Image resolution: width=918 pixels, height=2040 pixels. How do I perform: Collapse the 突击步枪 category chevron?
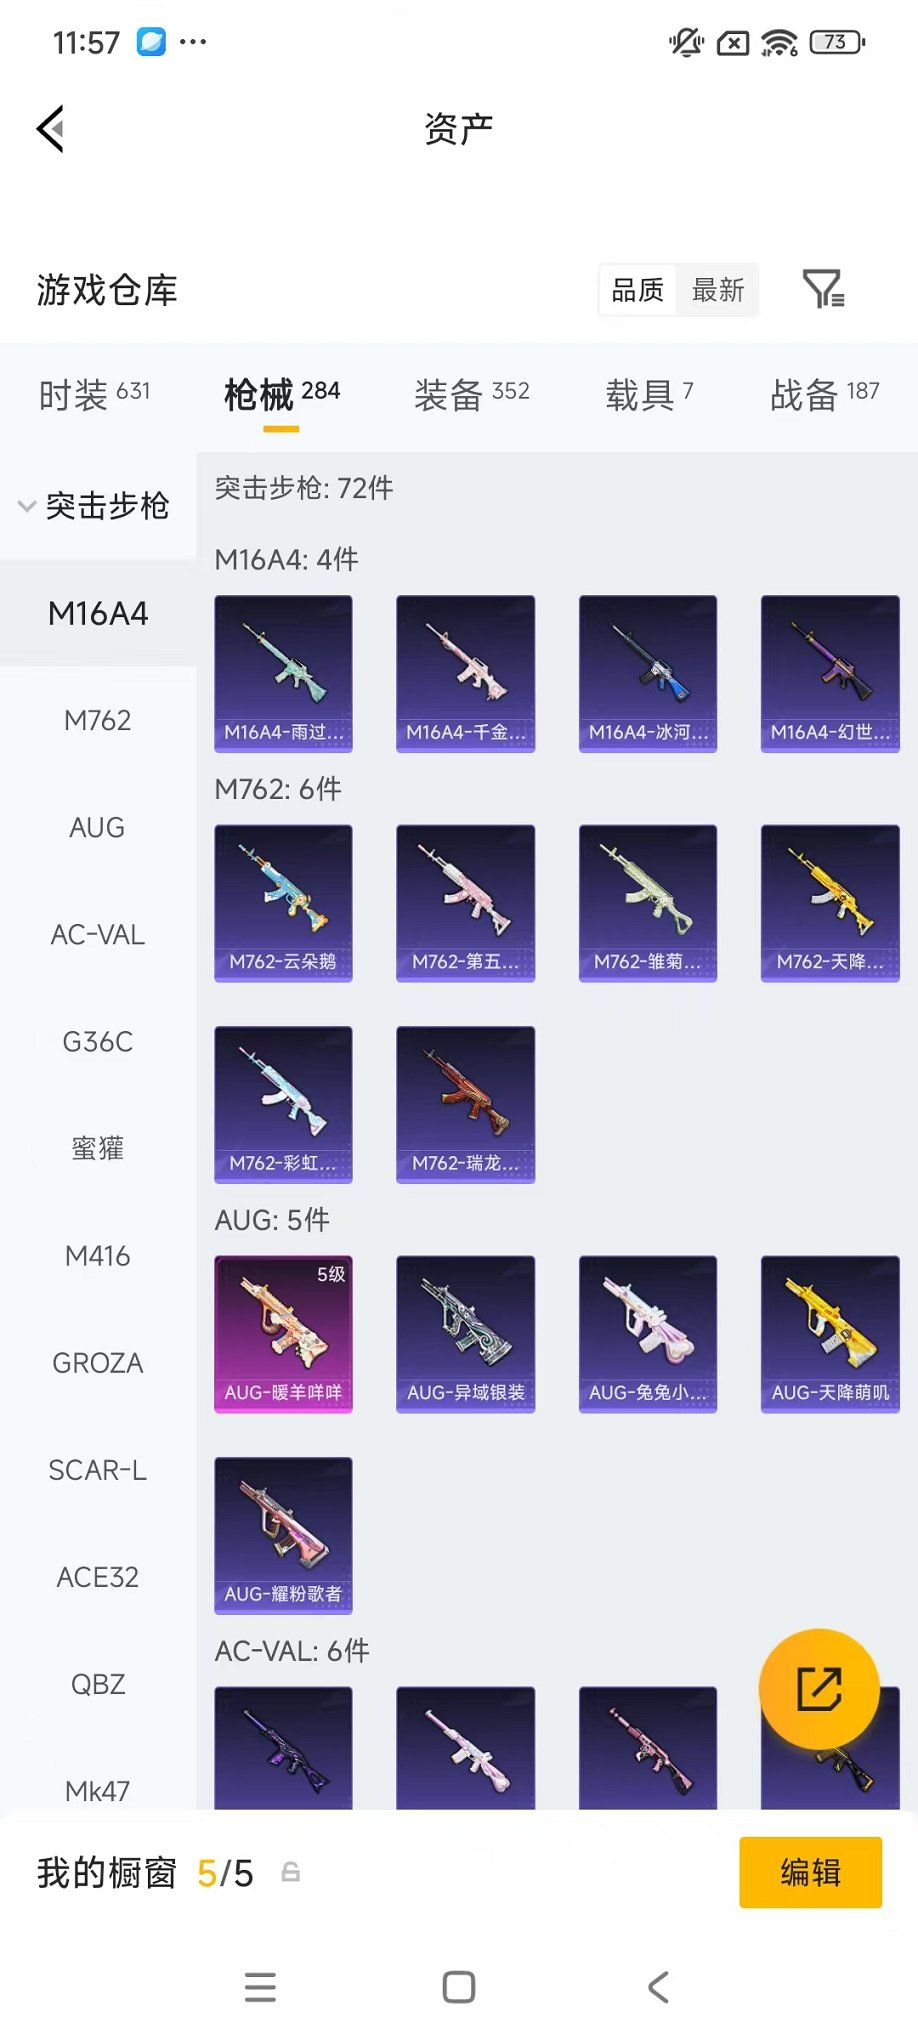[x=27, y=506]
